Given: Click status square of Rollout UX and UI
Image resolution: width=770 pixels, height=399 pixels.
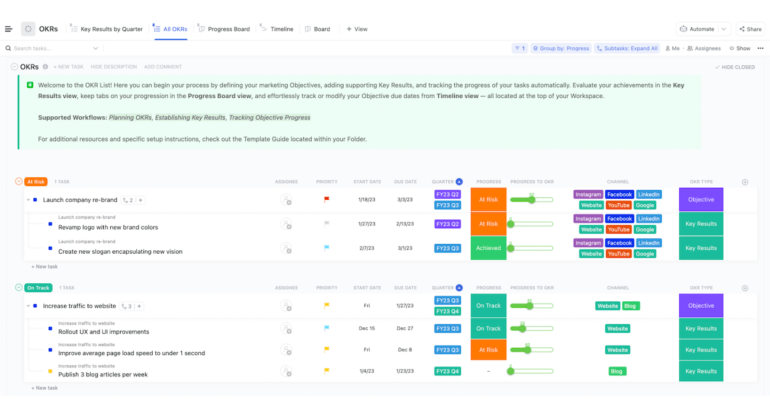Looking at the screenshot, I should click(x=50, y=329).
